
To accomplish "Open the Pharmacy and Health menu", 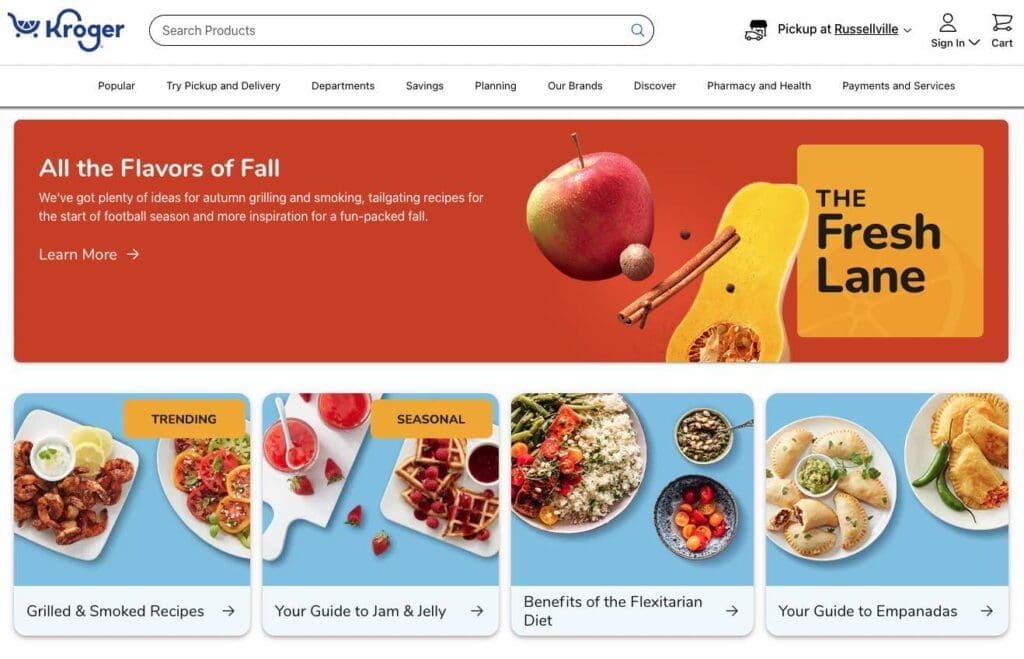I will (x=759, y=86).
